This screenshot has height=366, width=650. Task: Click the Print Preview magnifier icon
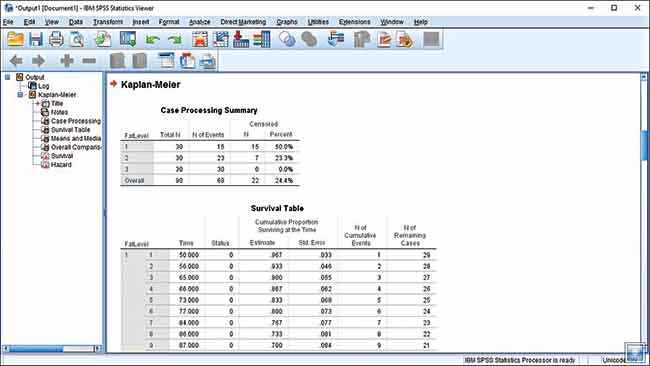[77, 39]
